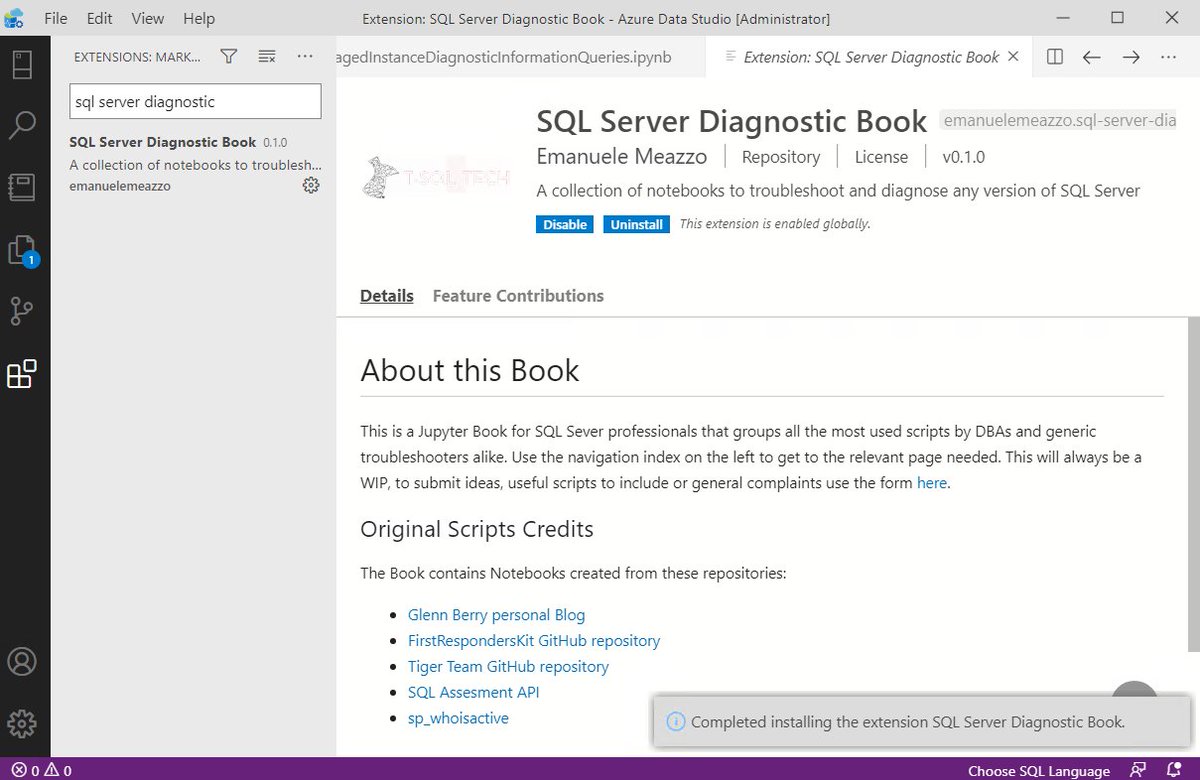Open SQL Assesment API link
1200x780 pixels.
(x=473, y=692)
